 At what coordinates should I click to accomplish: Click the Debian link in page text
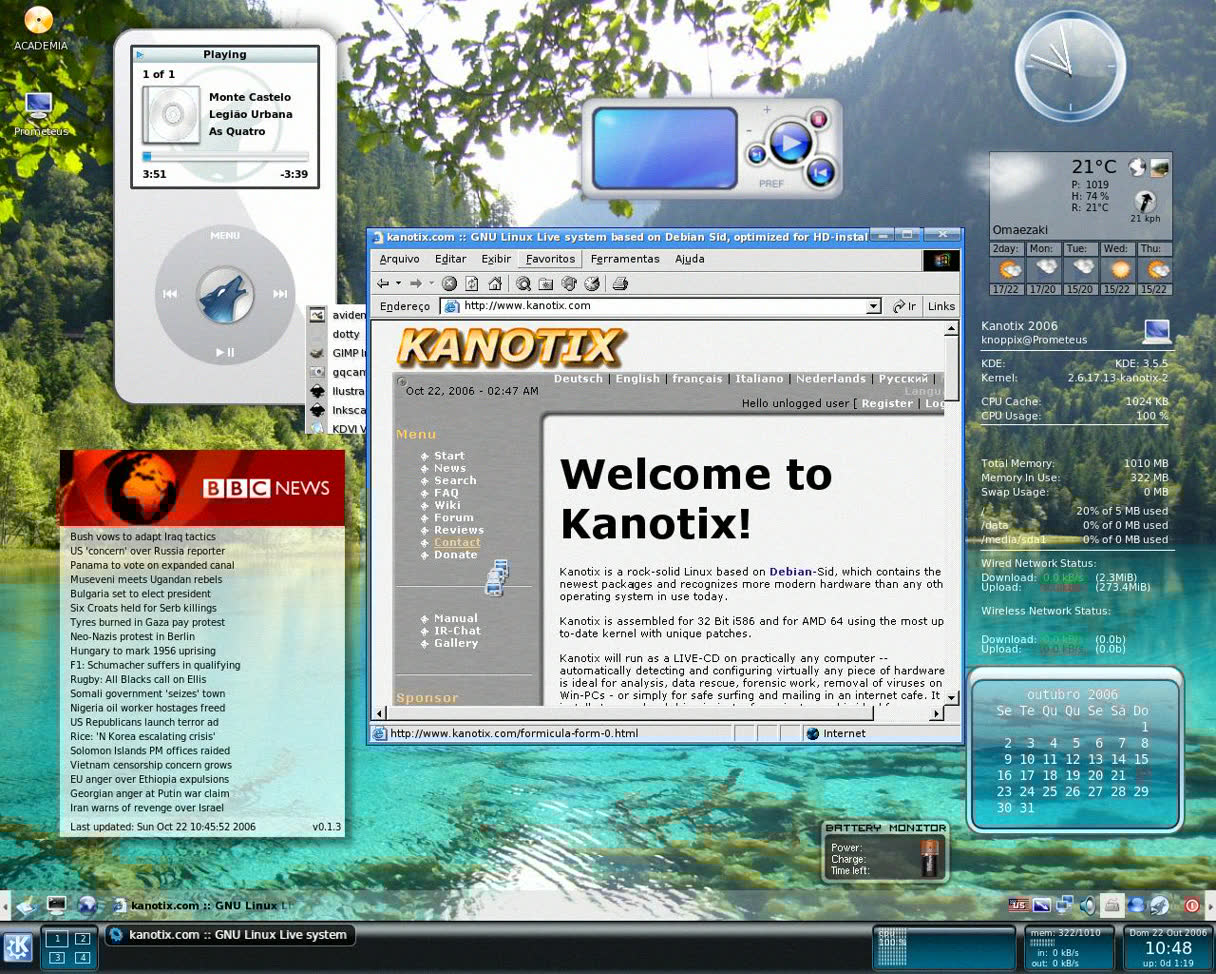pos(791,572)
